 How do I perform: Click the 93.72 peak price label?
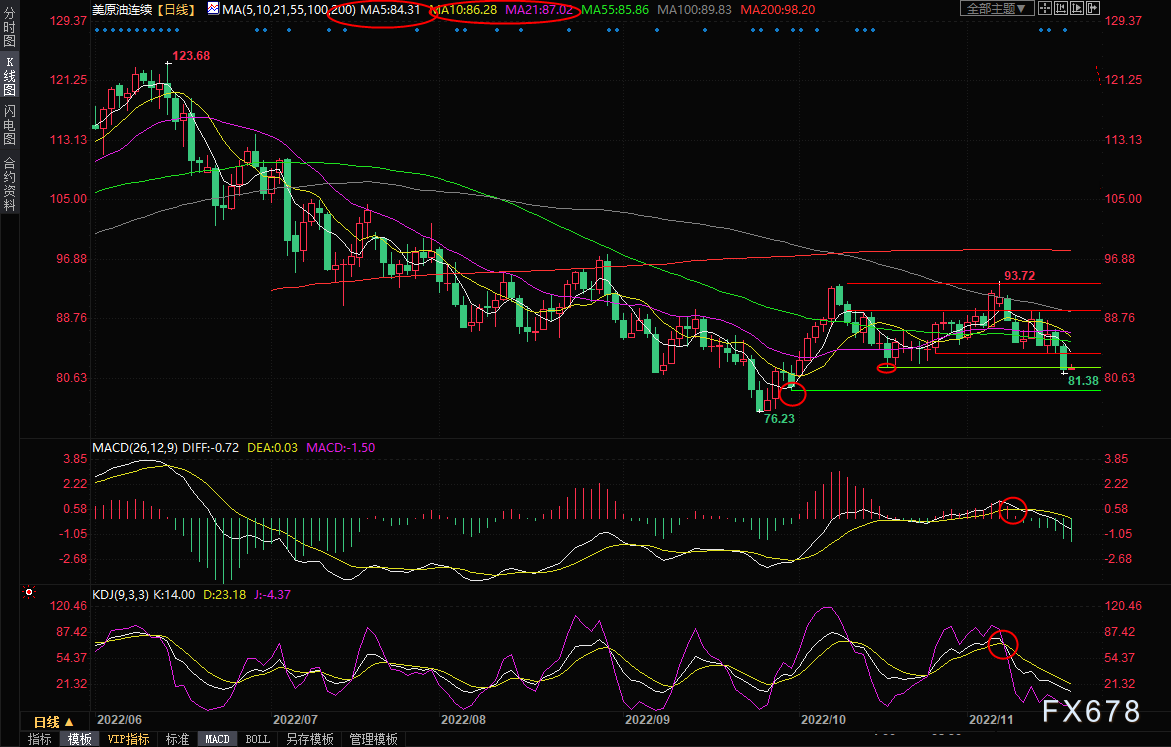click(1019, 276)
